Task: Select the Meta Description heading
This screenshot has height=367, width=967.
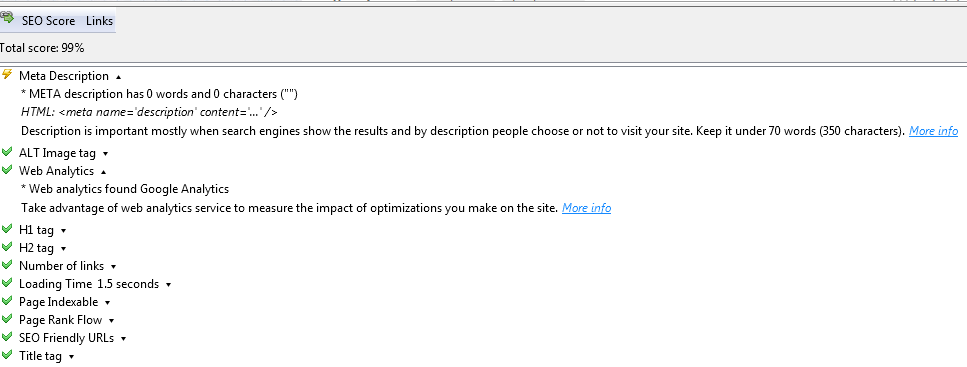Action: point(64,76)
